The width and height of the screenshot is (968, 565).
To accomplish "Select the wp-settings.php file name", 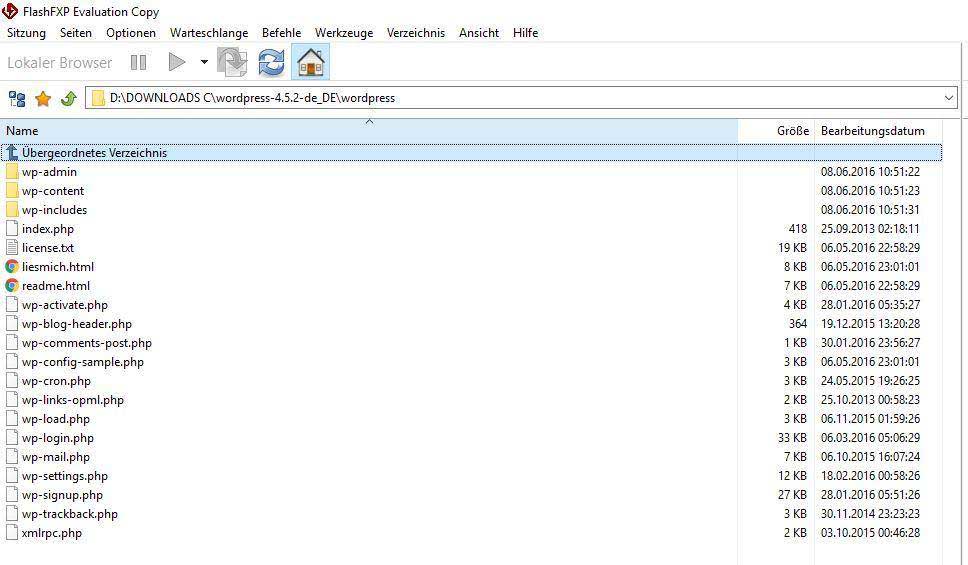I will [65, 476].
